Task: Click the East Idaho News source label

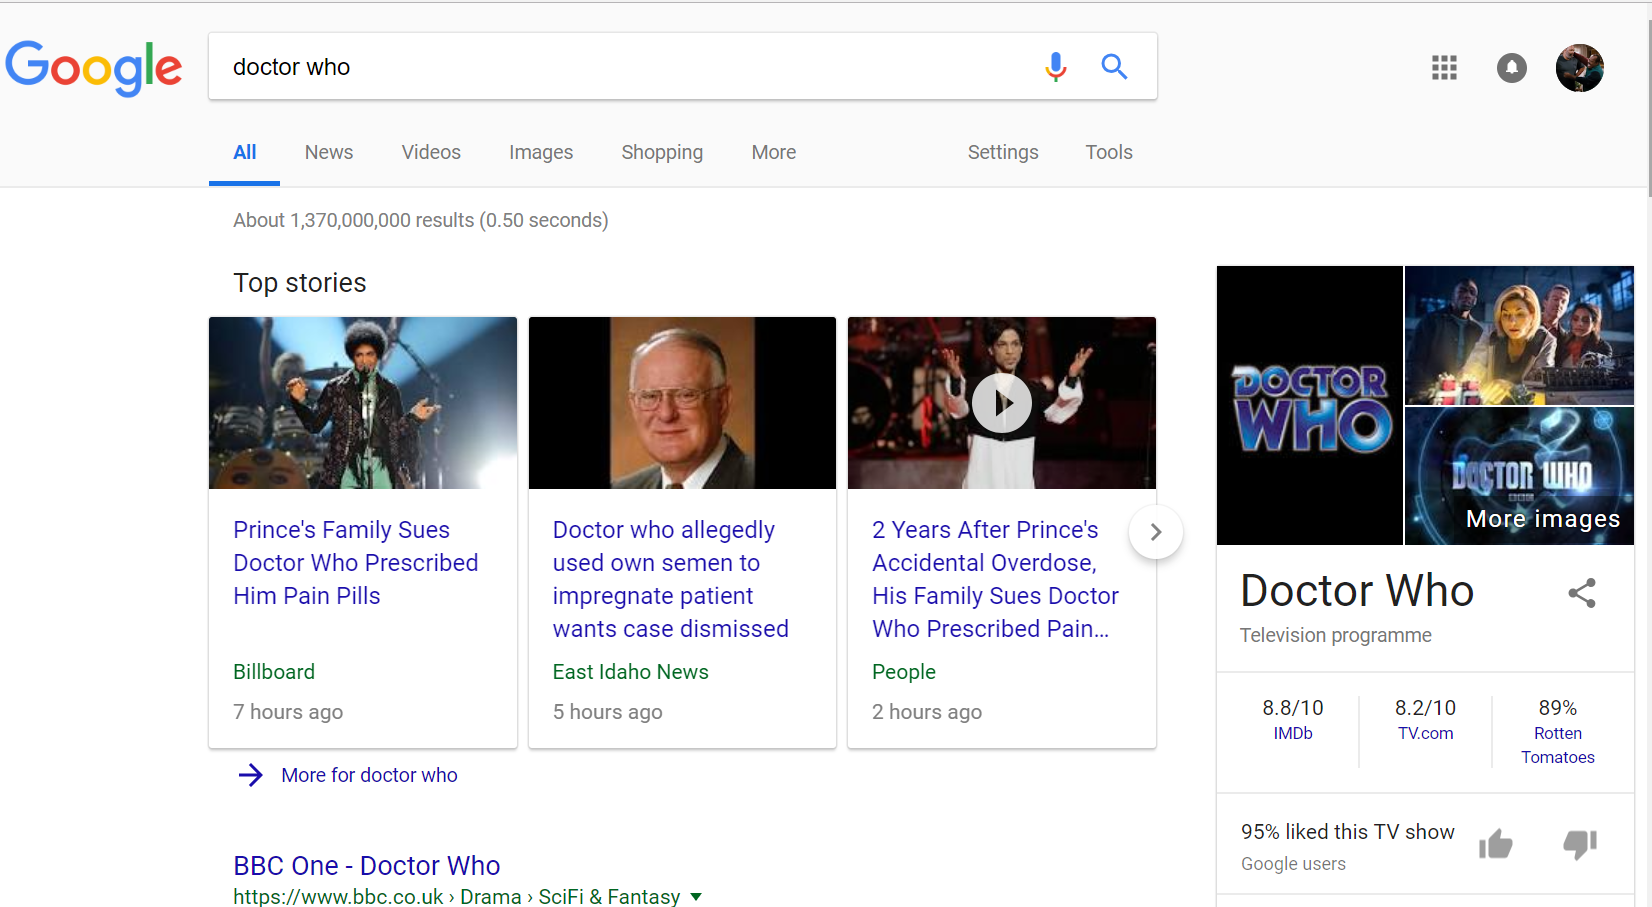Action: pyautogui.click(x=631, y=672)
